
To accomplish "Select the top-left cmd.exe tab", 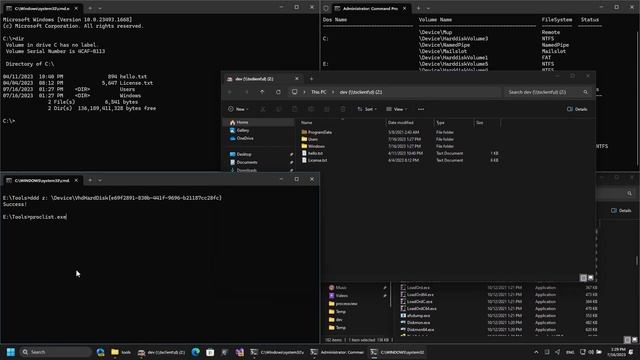I will [x=42, y=8].
